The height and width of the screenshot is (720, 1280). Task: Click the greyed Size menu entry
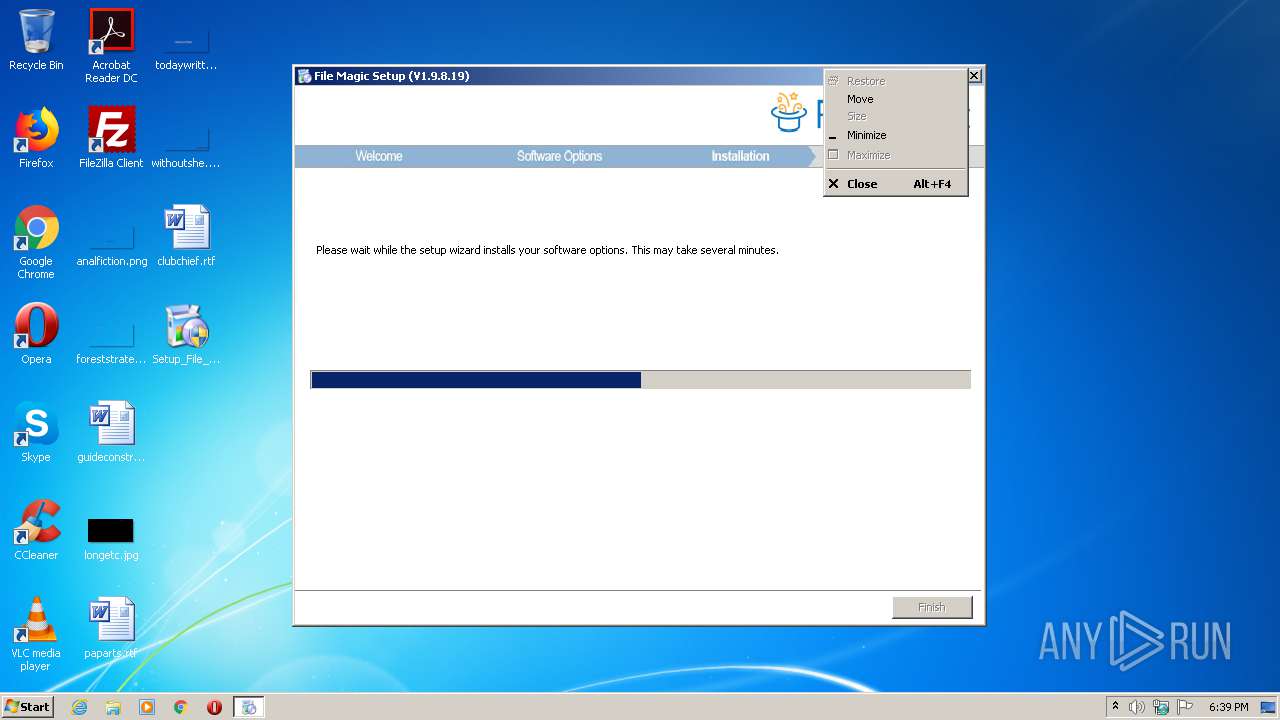(x=895, y=117)
